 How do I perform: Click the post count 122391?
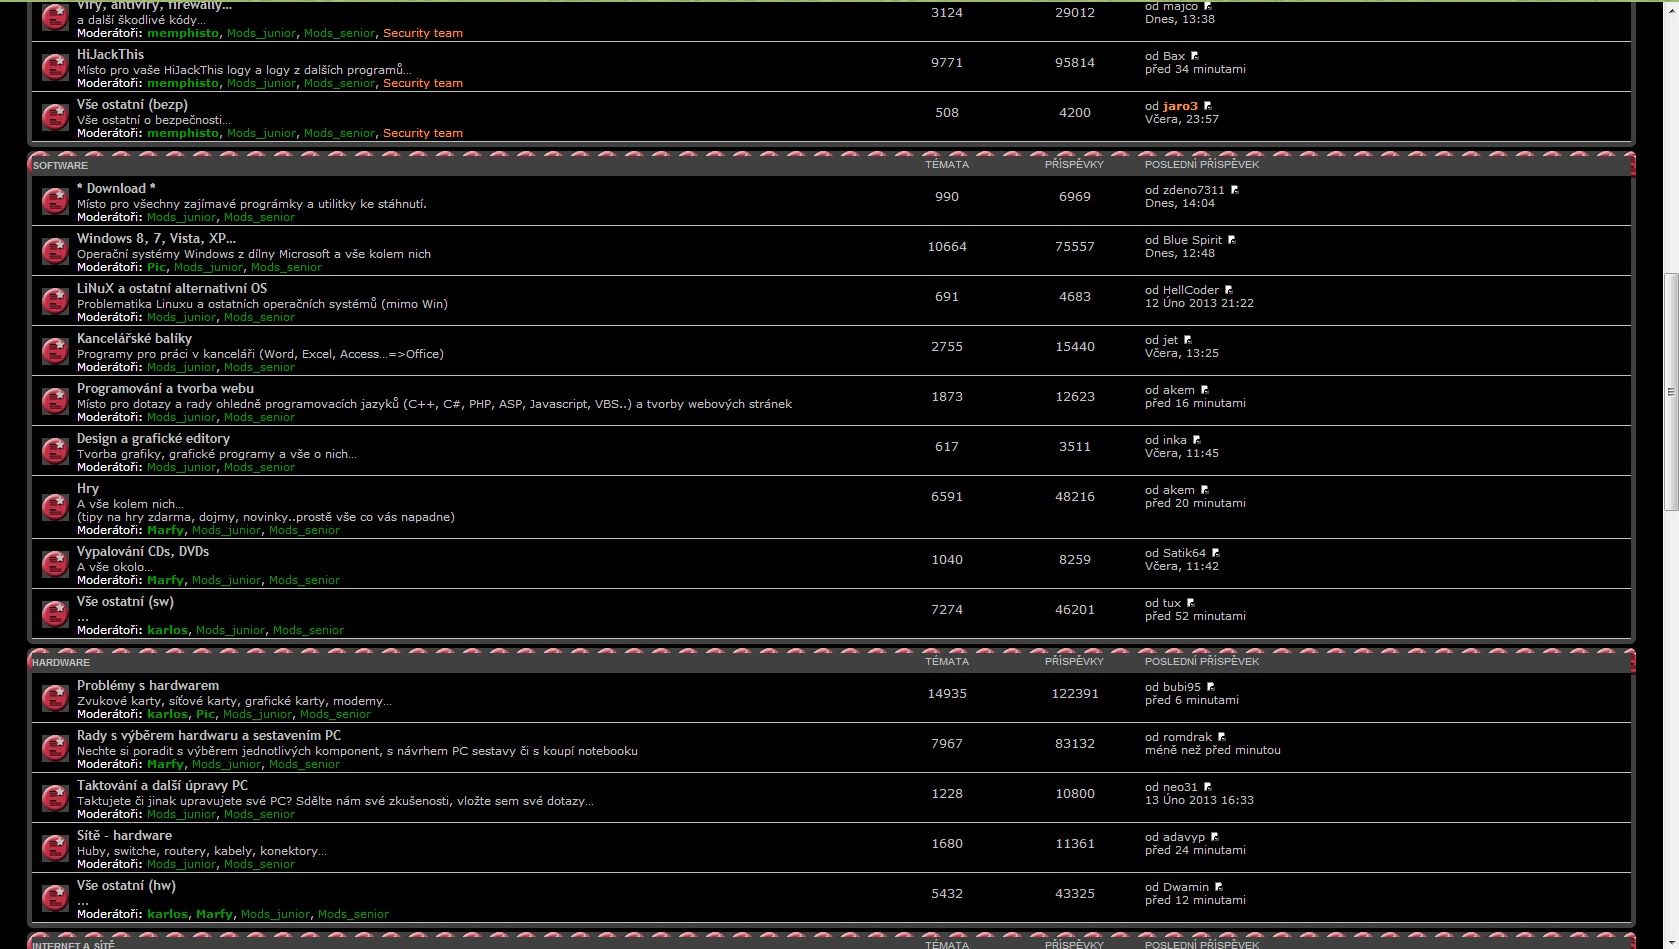(x=1075, y=694)
